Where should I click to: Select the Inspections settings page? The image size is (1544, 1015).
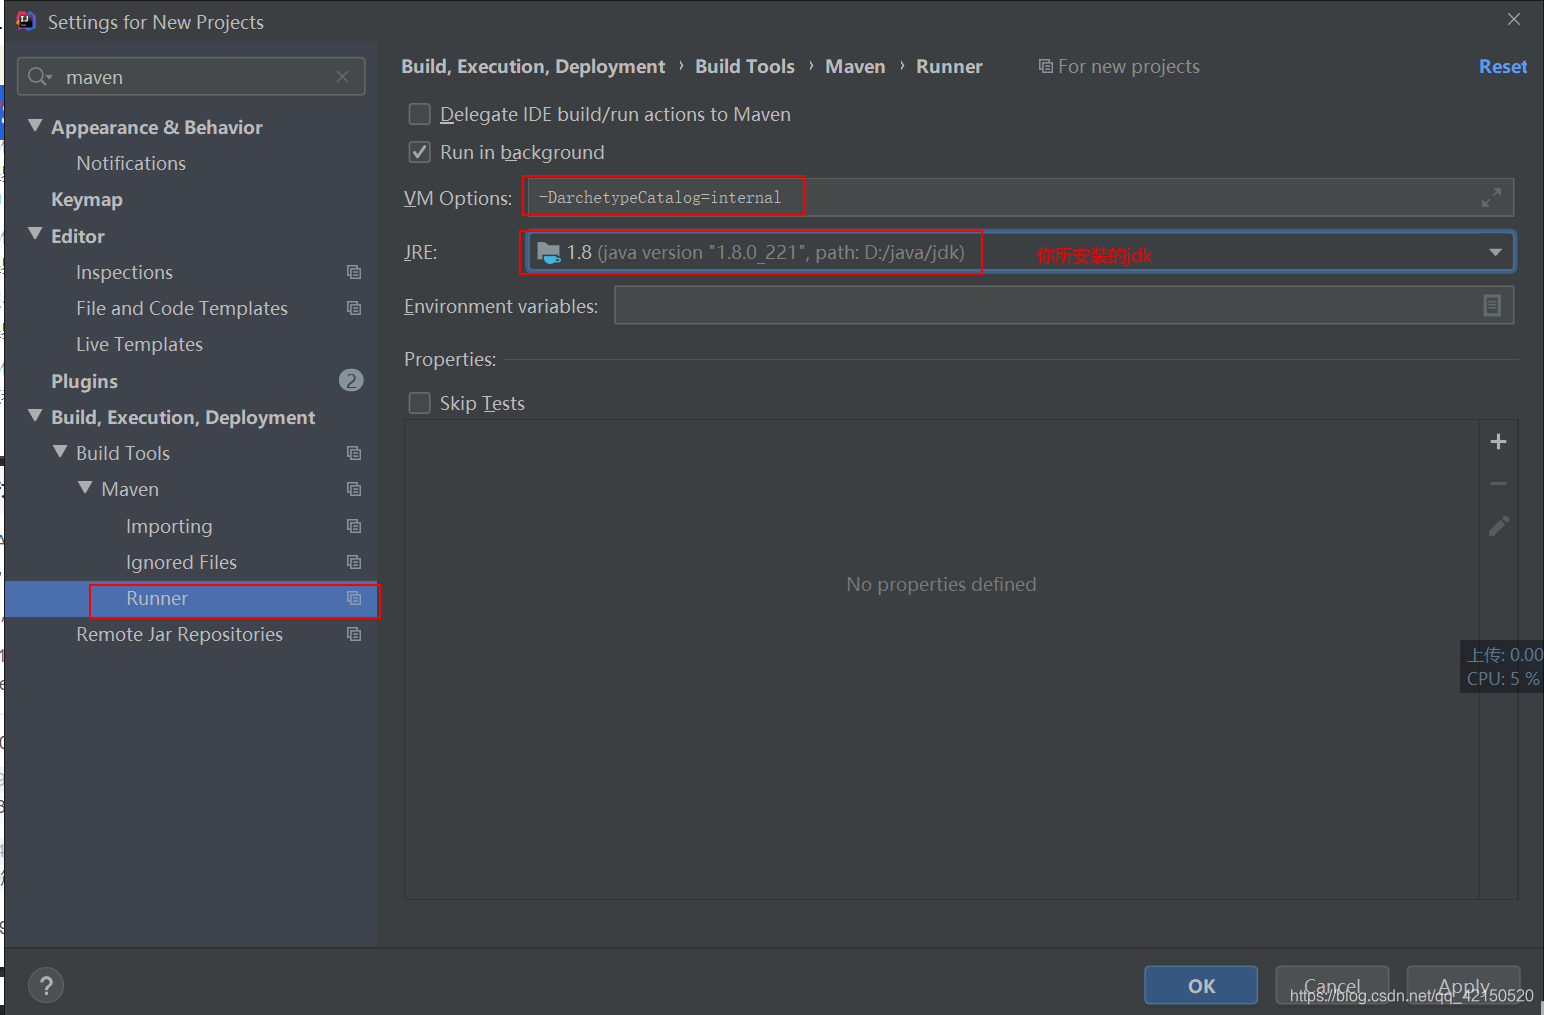click(124, 272)
